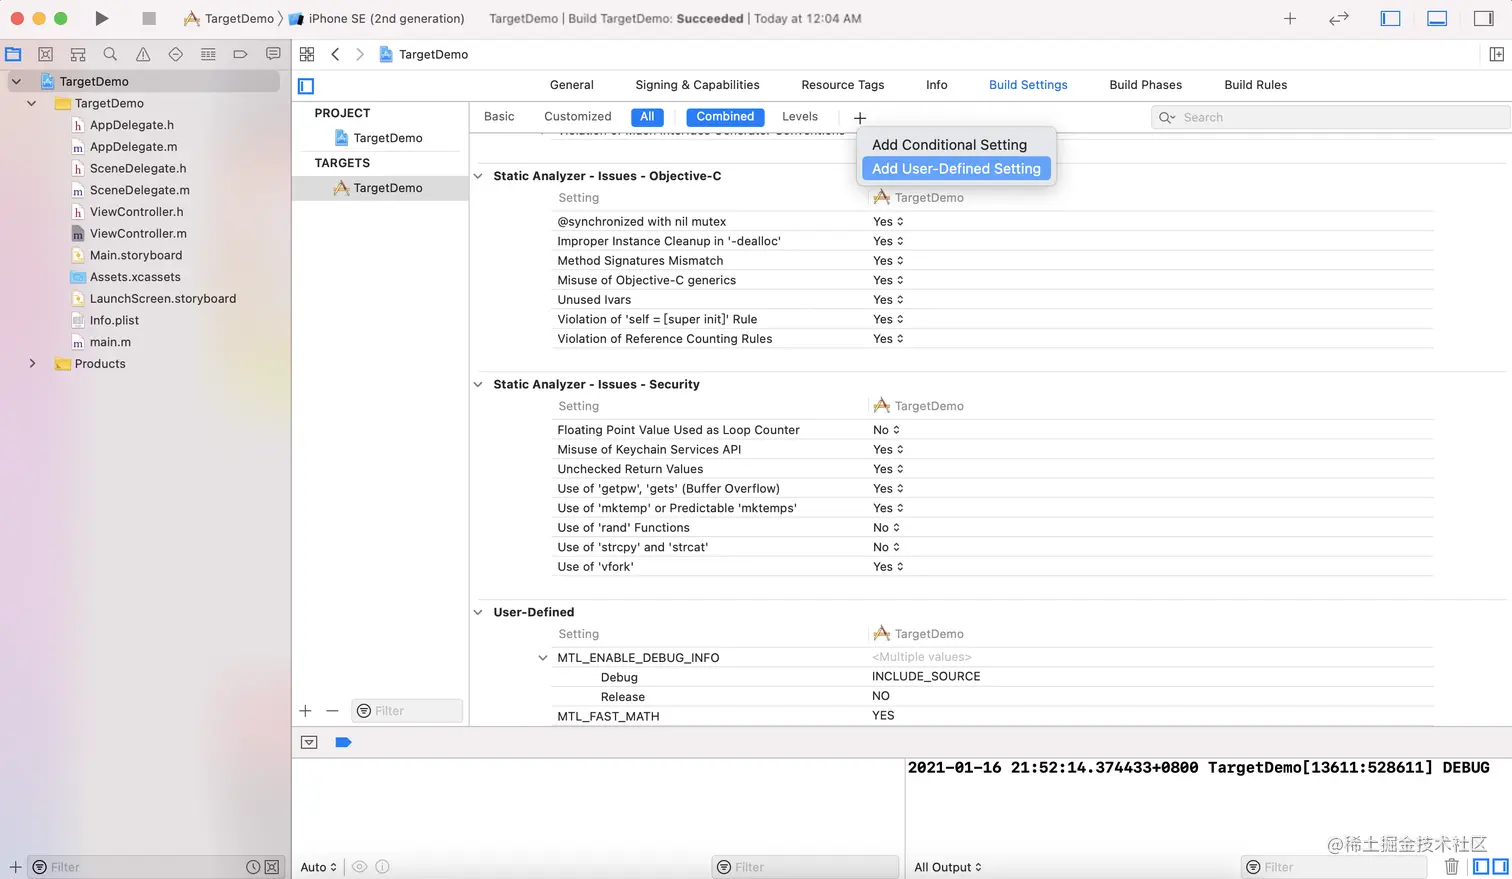Open the All Output console menu
Image resolution: width=1512 pixels, height=879 pixels.
[948, 867]
